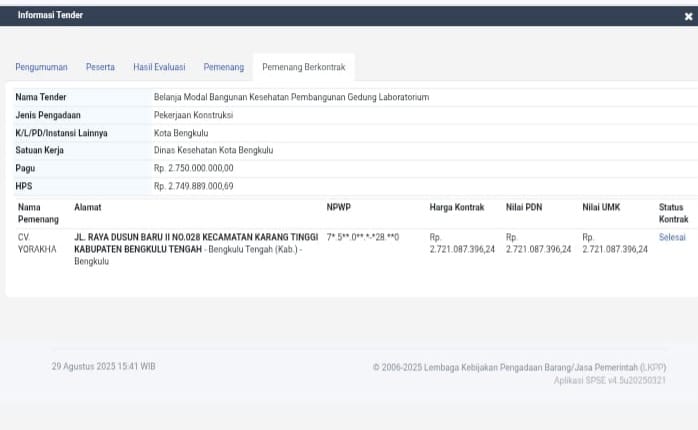This screenshot has width=698, height=430.
Task: Click the HPS amount value
Action: point(193,186)
